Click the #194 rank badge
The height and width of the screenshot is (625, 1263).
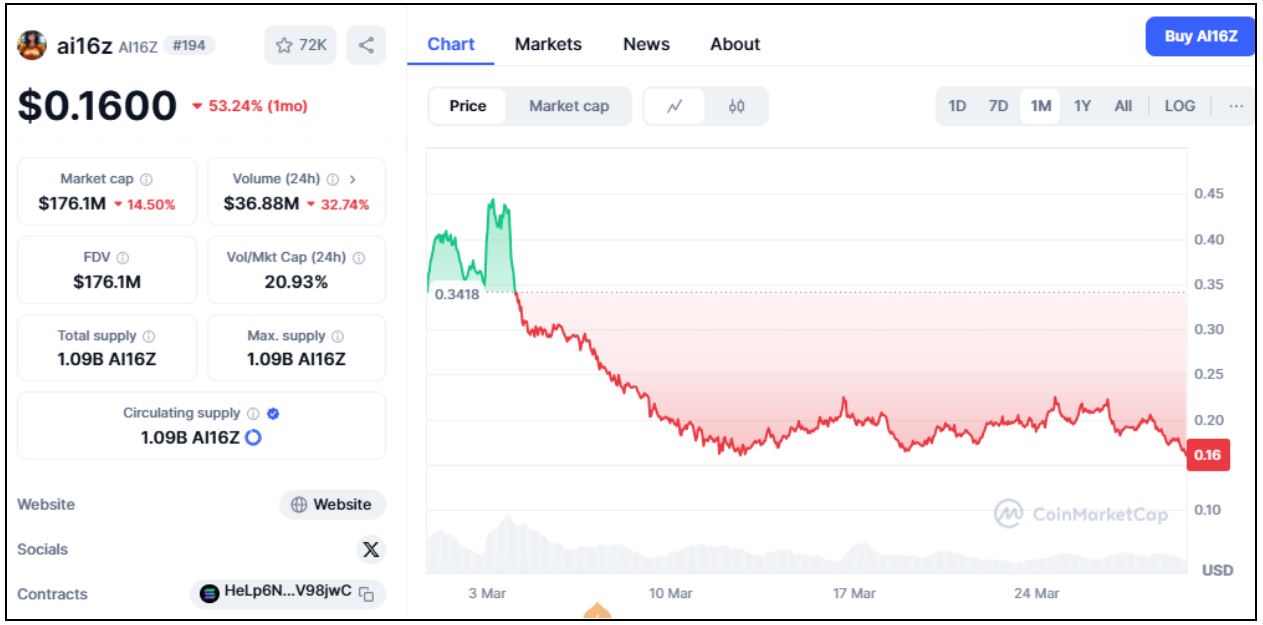pos(189,45)
